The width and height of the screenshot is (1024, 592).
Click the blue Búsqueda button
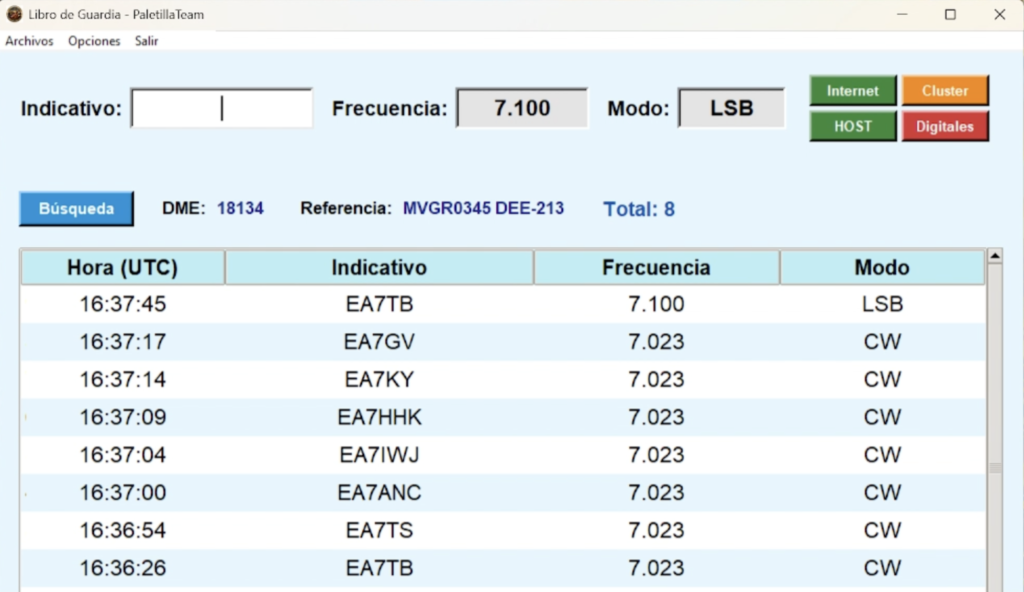coord(76,208)
